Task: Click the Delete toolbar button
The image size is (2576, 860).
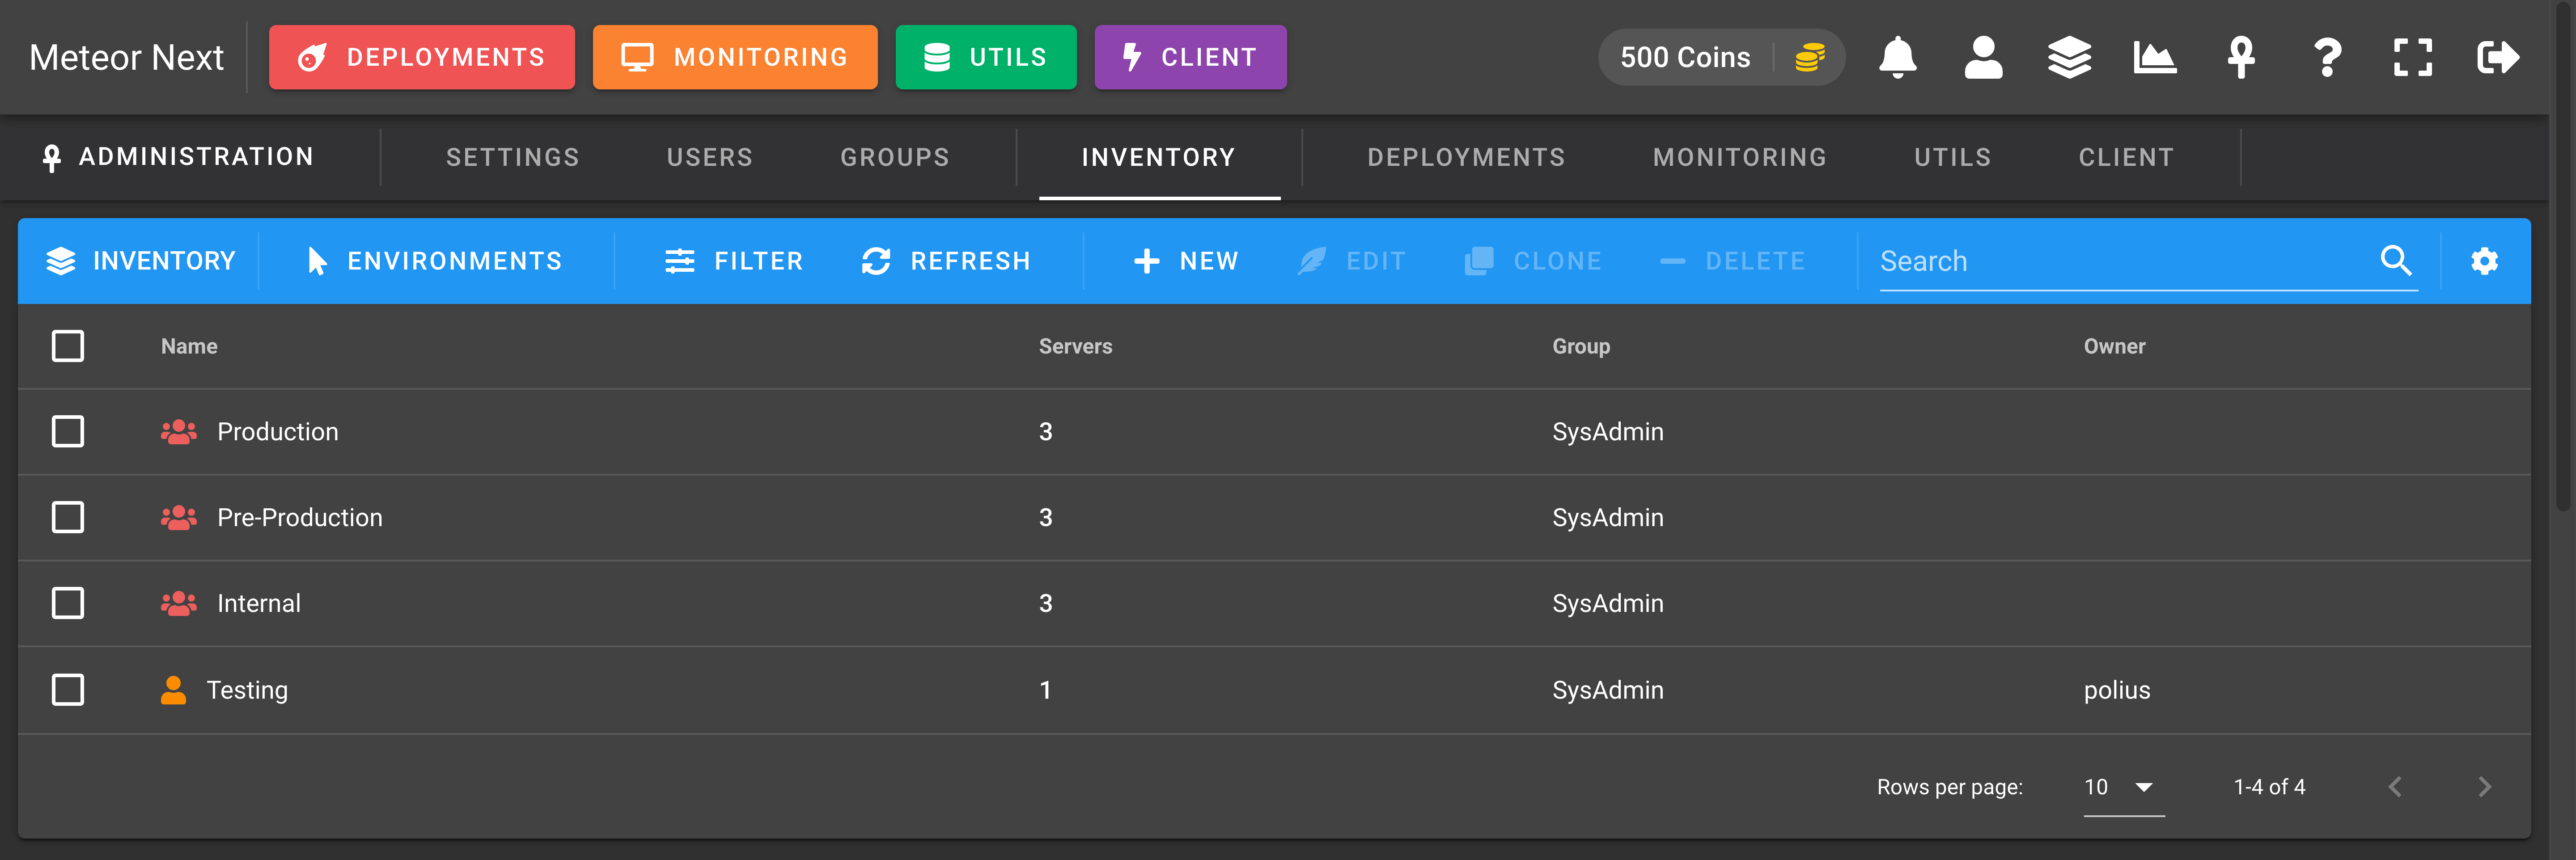Action: tap(1732, 261)
